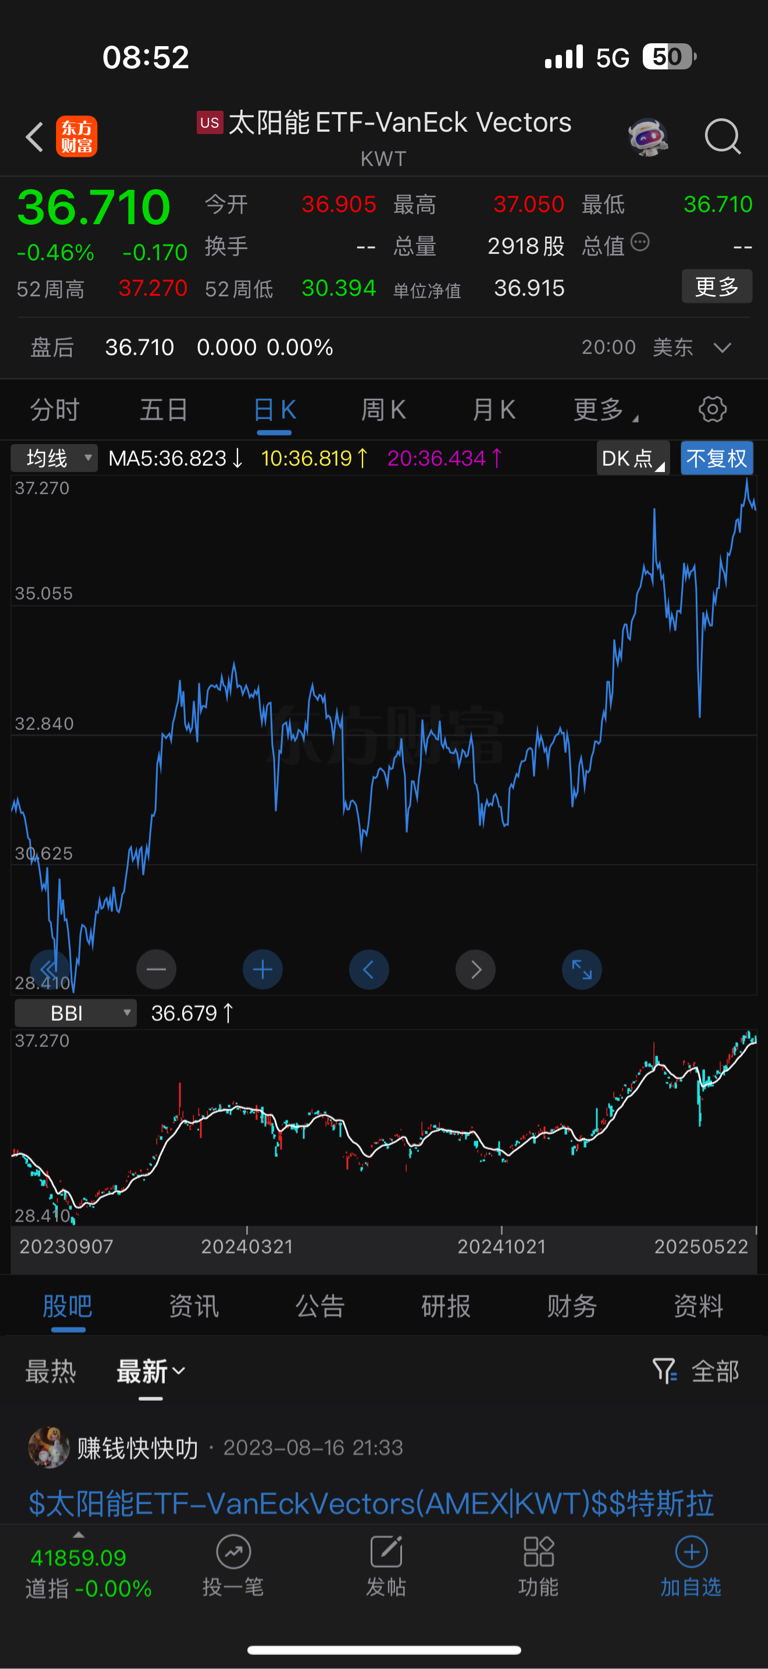768x1669 pixels.
Task: Tap the yellow 10:36.819 MA value
Action: tap(315, 458)
